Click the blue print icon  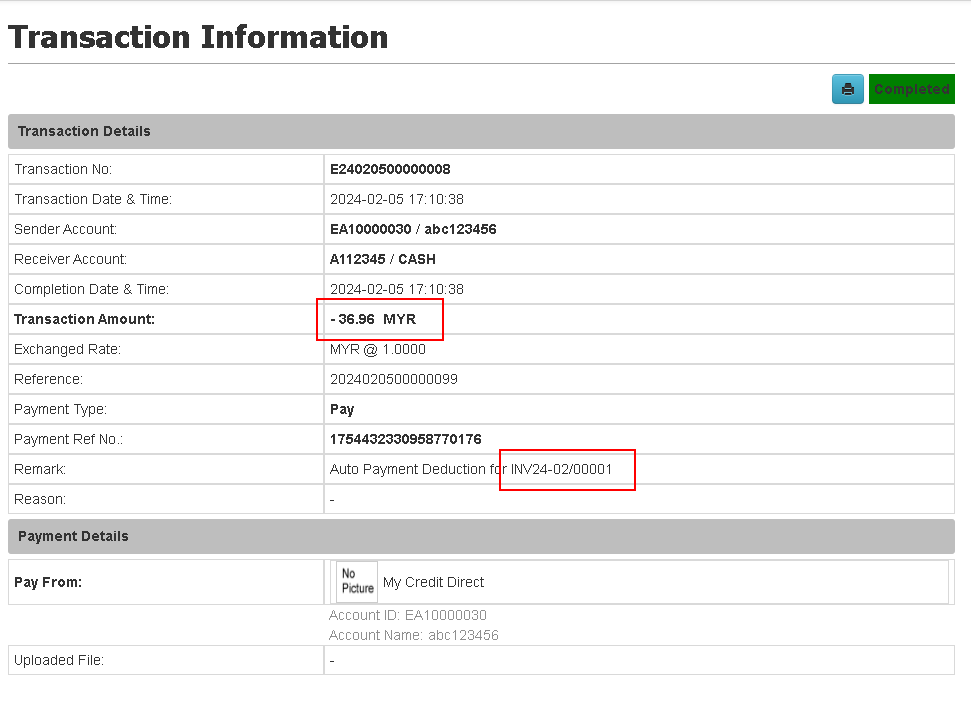pos(848,89)
